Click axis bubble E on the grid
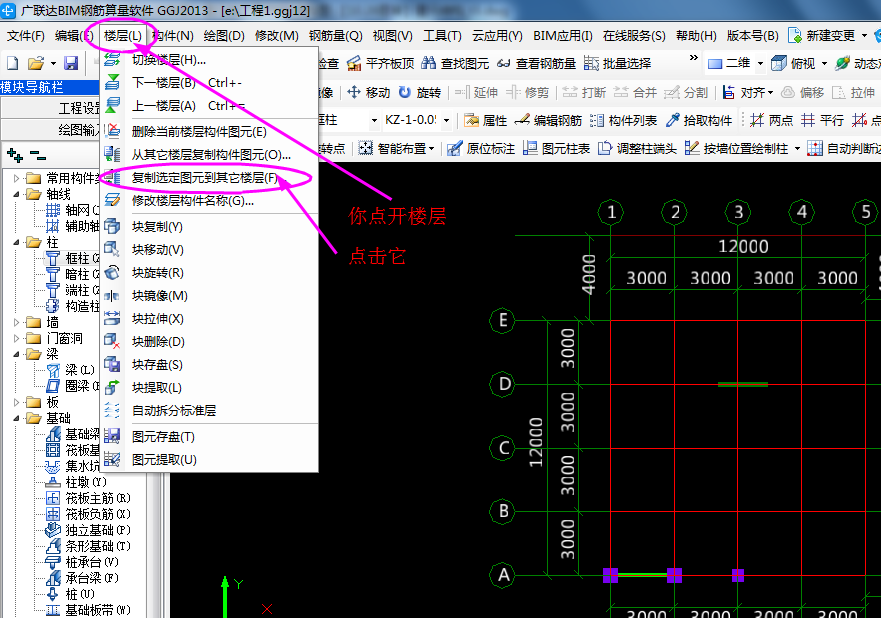 (502, 320)
